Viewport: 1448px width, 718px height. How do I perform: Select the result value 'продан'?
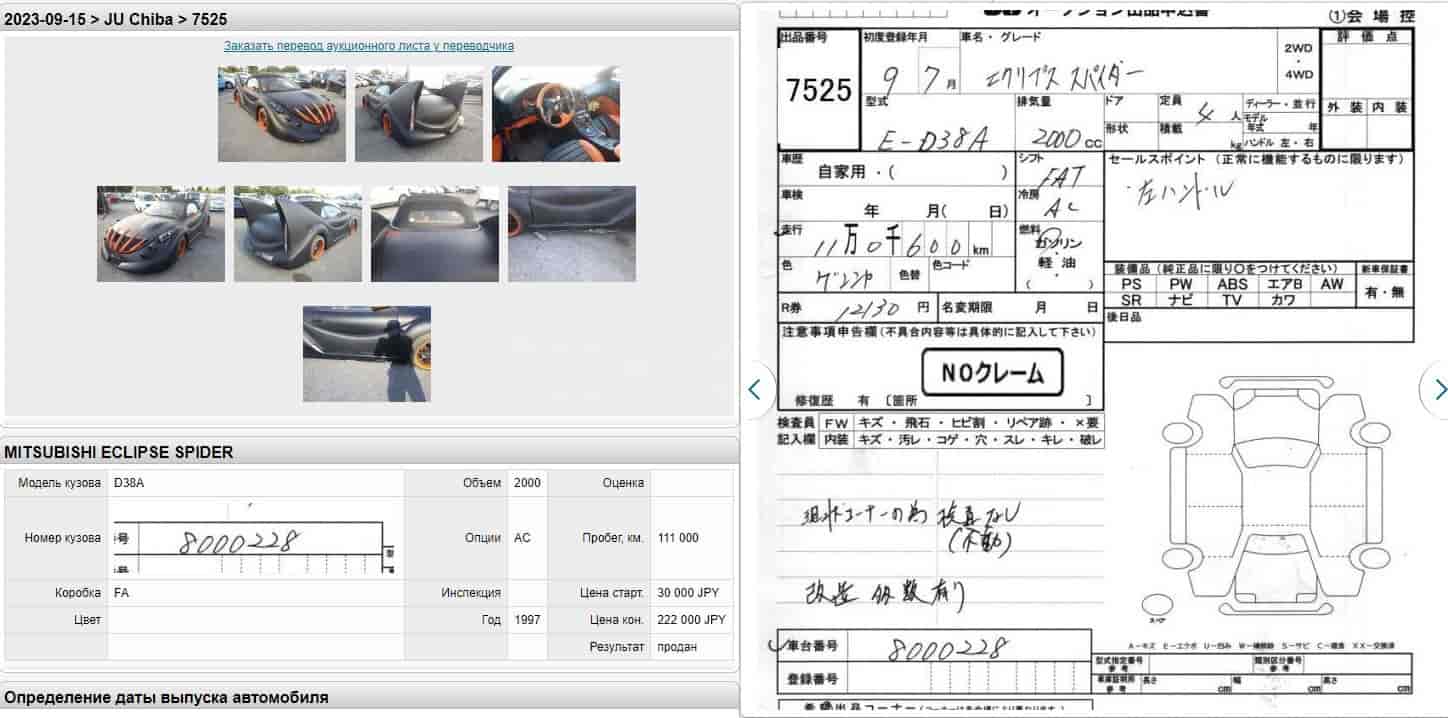678,647
